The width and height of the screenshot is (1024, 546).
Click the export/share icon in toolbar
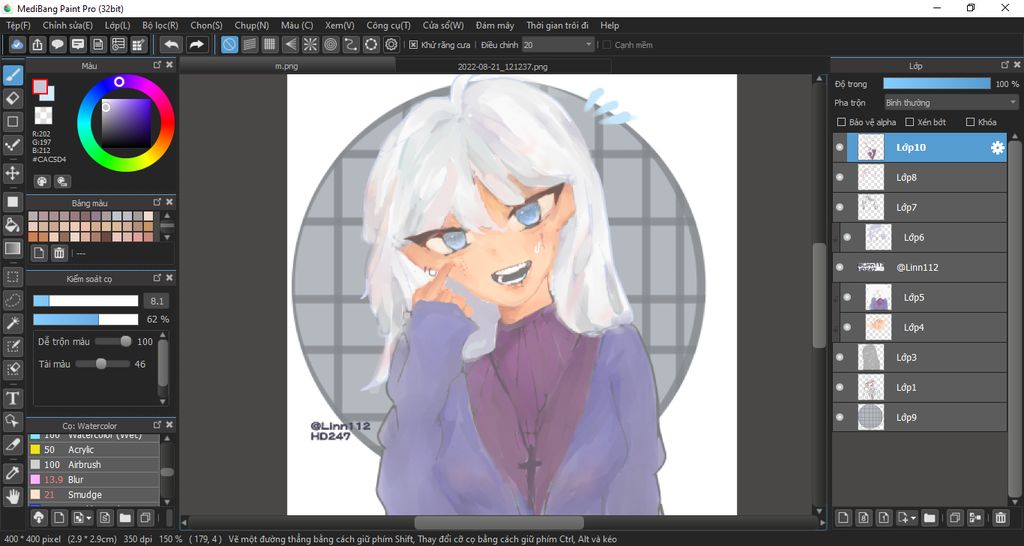tap(37, 44)
